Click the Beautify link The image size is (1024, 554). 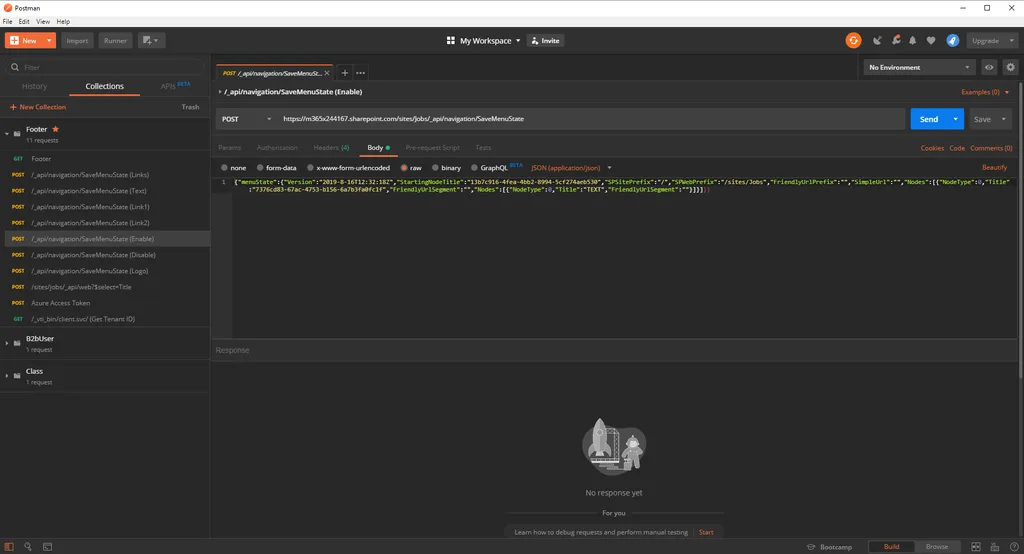[x=995, y=168]
